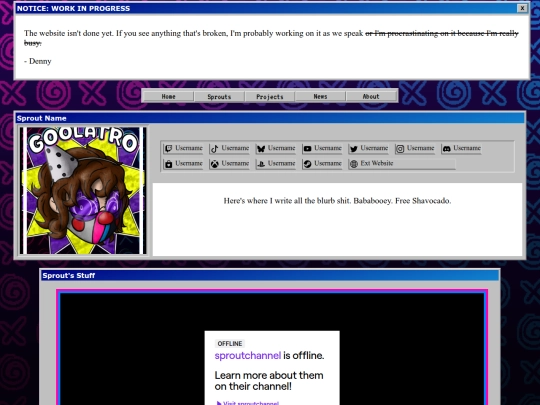Click 'NOTICE: WORK IN PROGRESS' title bar text
Image resolution: width=540 pixels, height=405 pixels.
[73, 8]
